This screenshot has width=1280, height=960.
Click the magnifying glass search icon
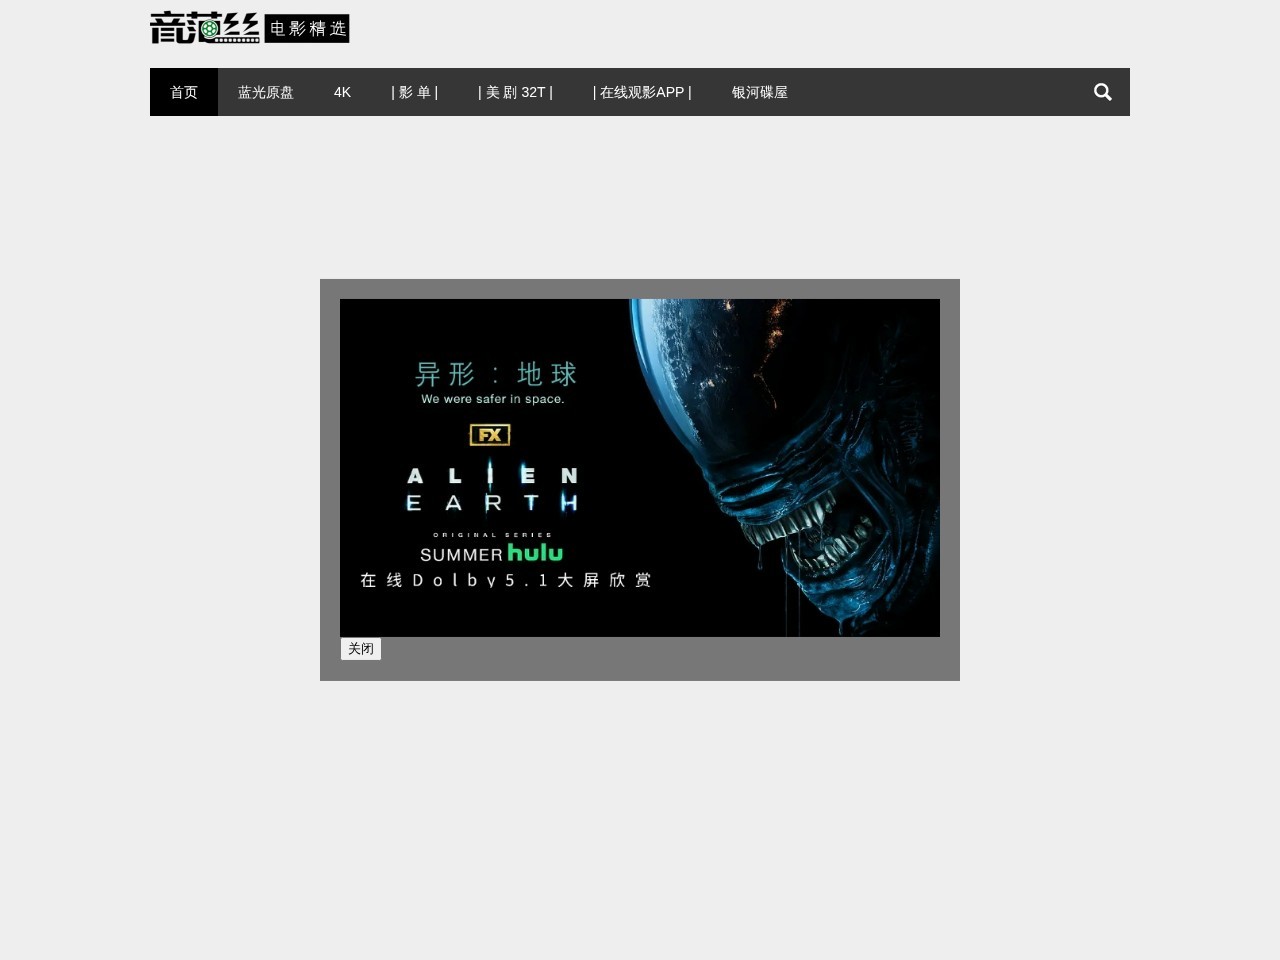(1102, 92)
